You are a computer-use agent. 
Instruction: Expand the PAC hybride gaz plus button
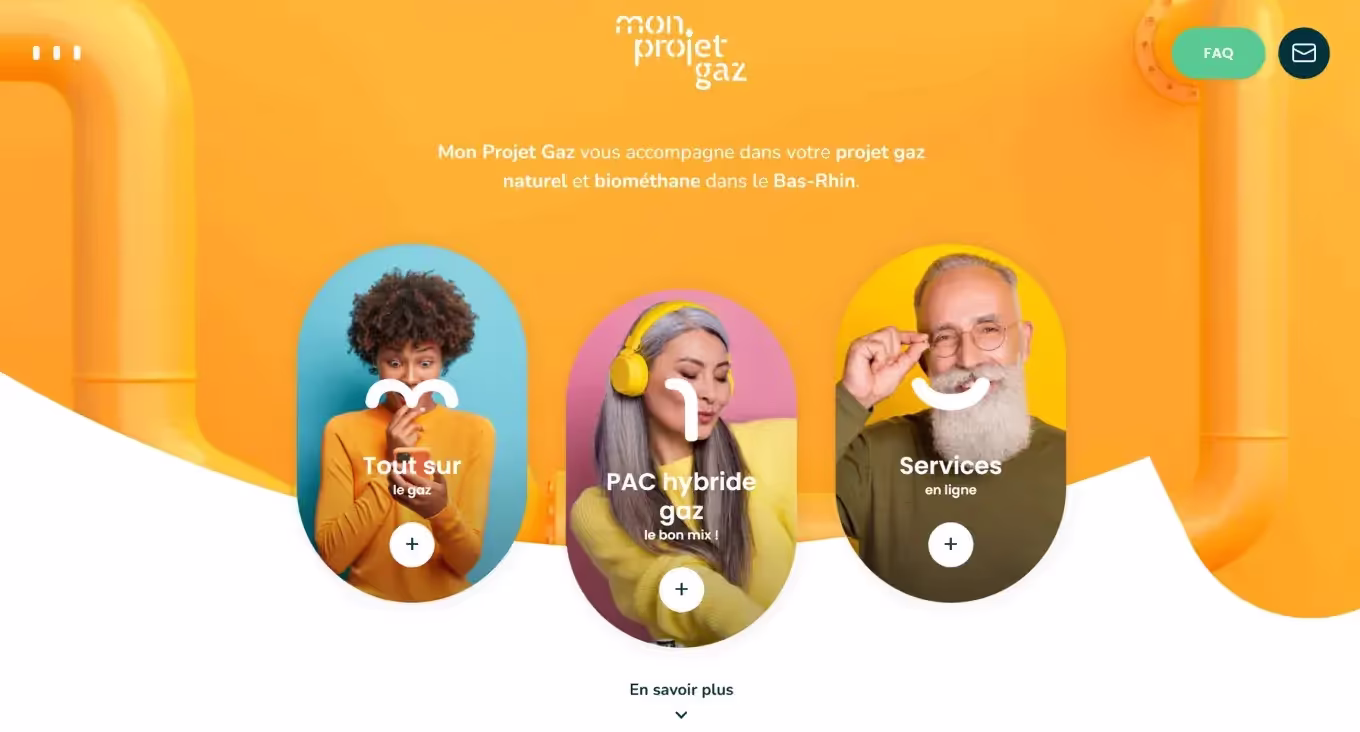pos(681,590)
